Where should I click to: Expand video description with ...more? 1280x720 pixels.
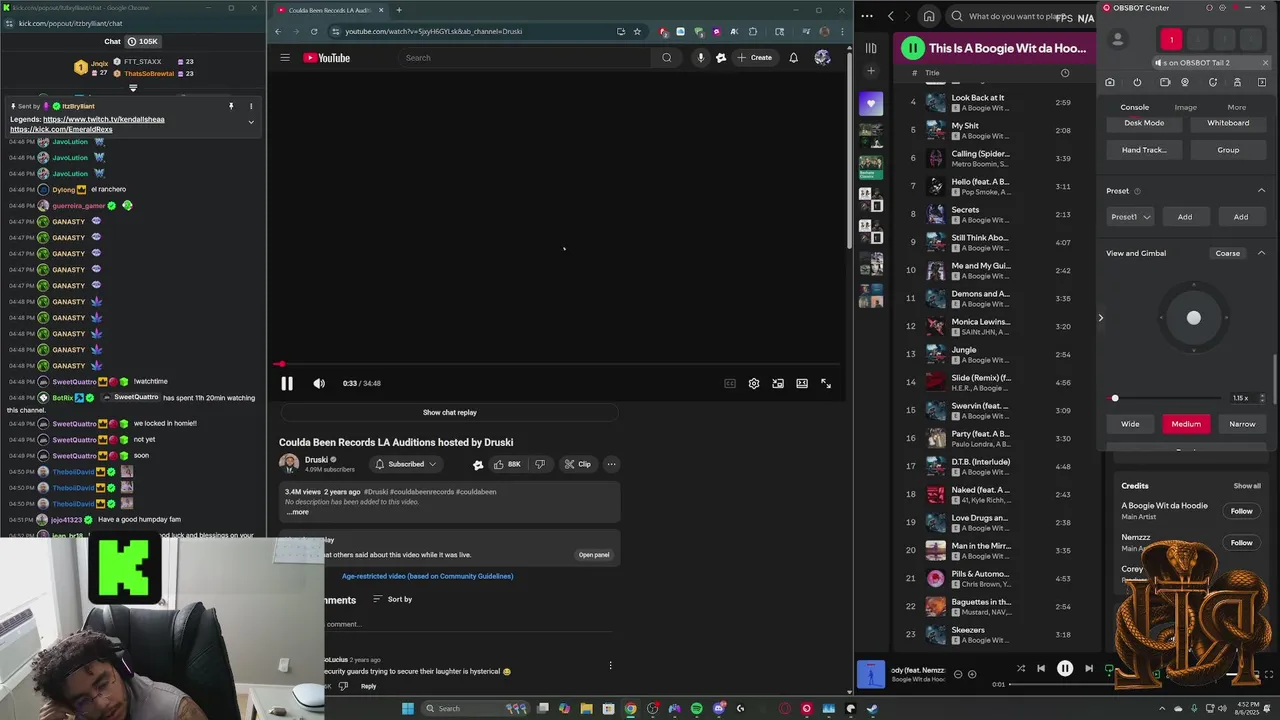(x=298, y=512)
